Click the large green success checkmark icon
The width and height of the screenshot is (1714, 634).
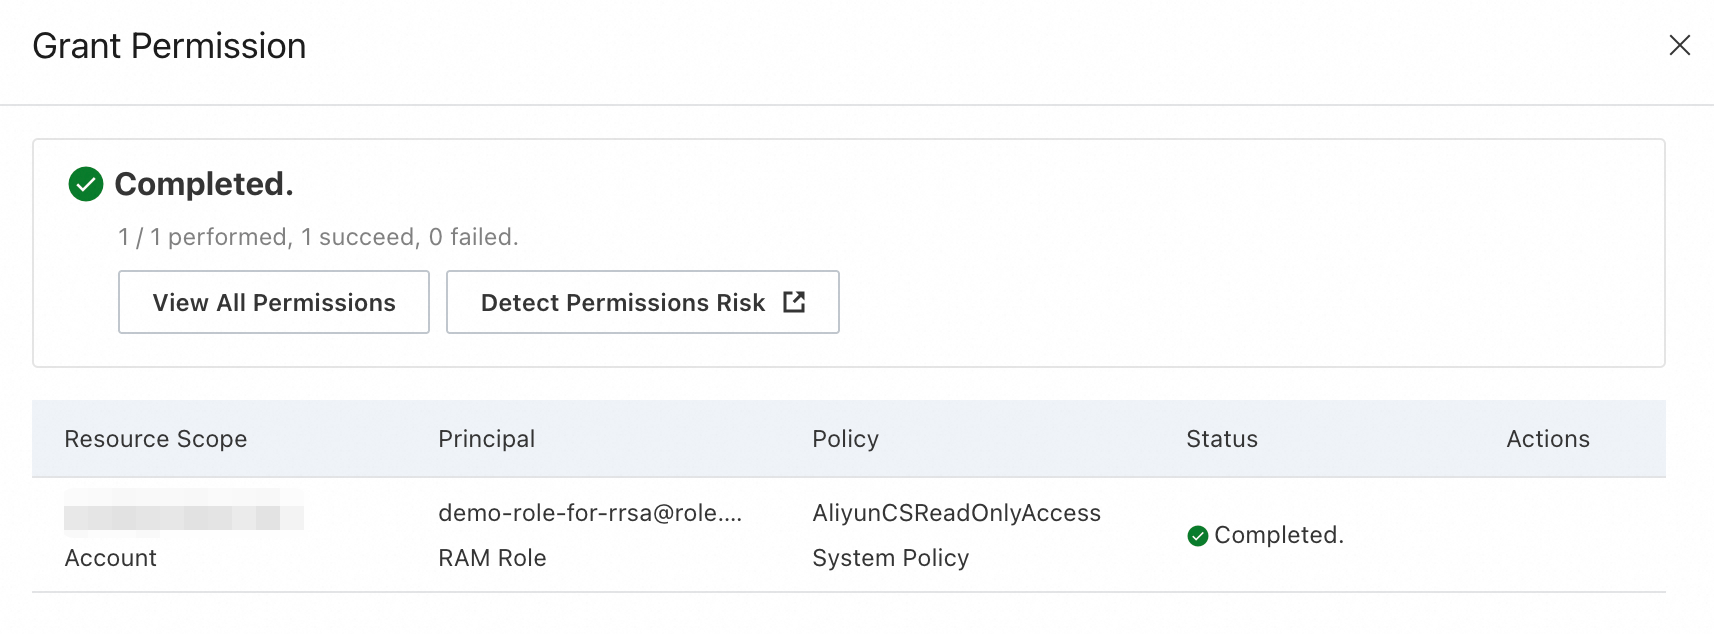point(86,184)
